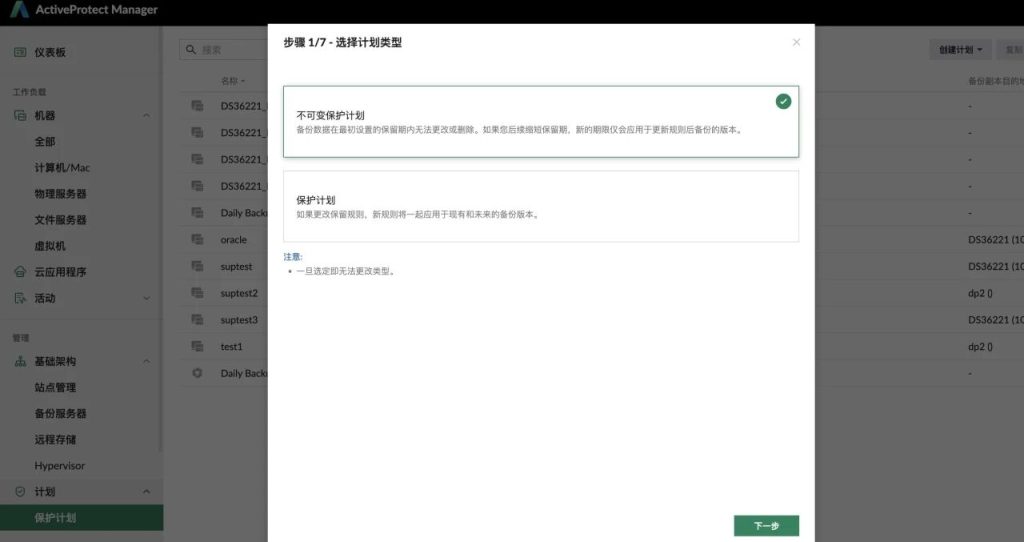The width and height of the screenshot is (1024, 542).
Task: Click the 活动 activity icon in sidebar
Action: pos(20,298)
